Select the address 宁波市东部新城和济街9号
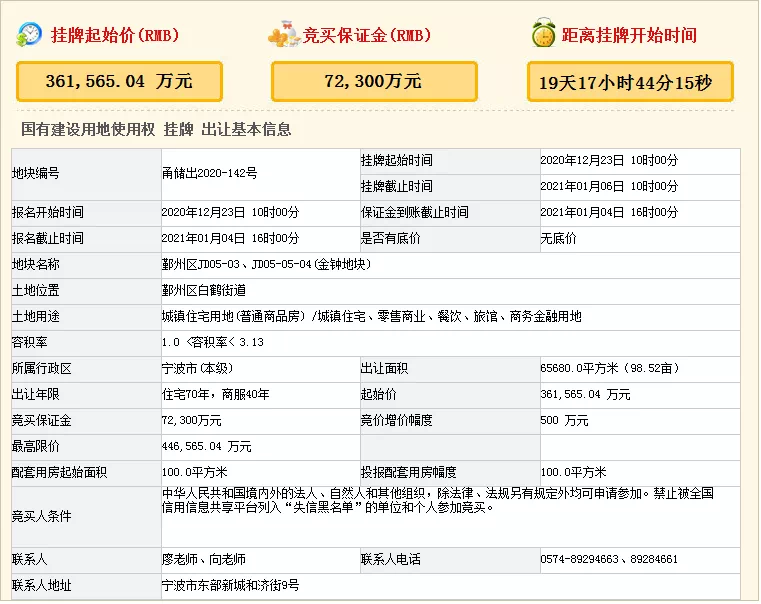The height and width of the screenshot is (604, 761). click(231, 586)
